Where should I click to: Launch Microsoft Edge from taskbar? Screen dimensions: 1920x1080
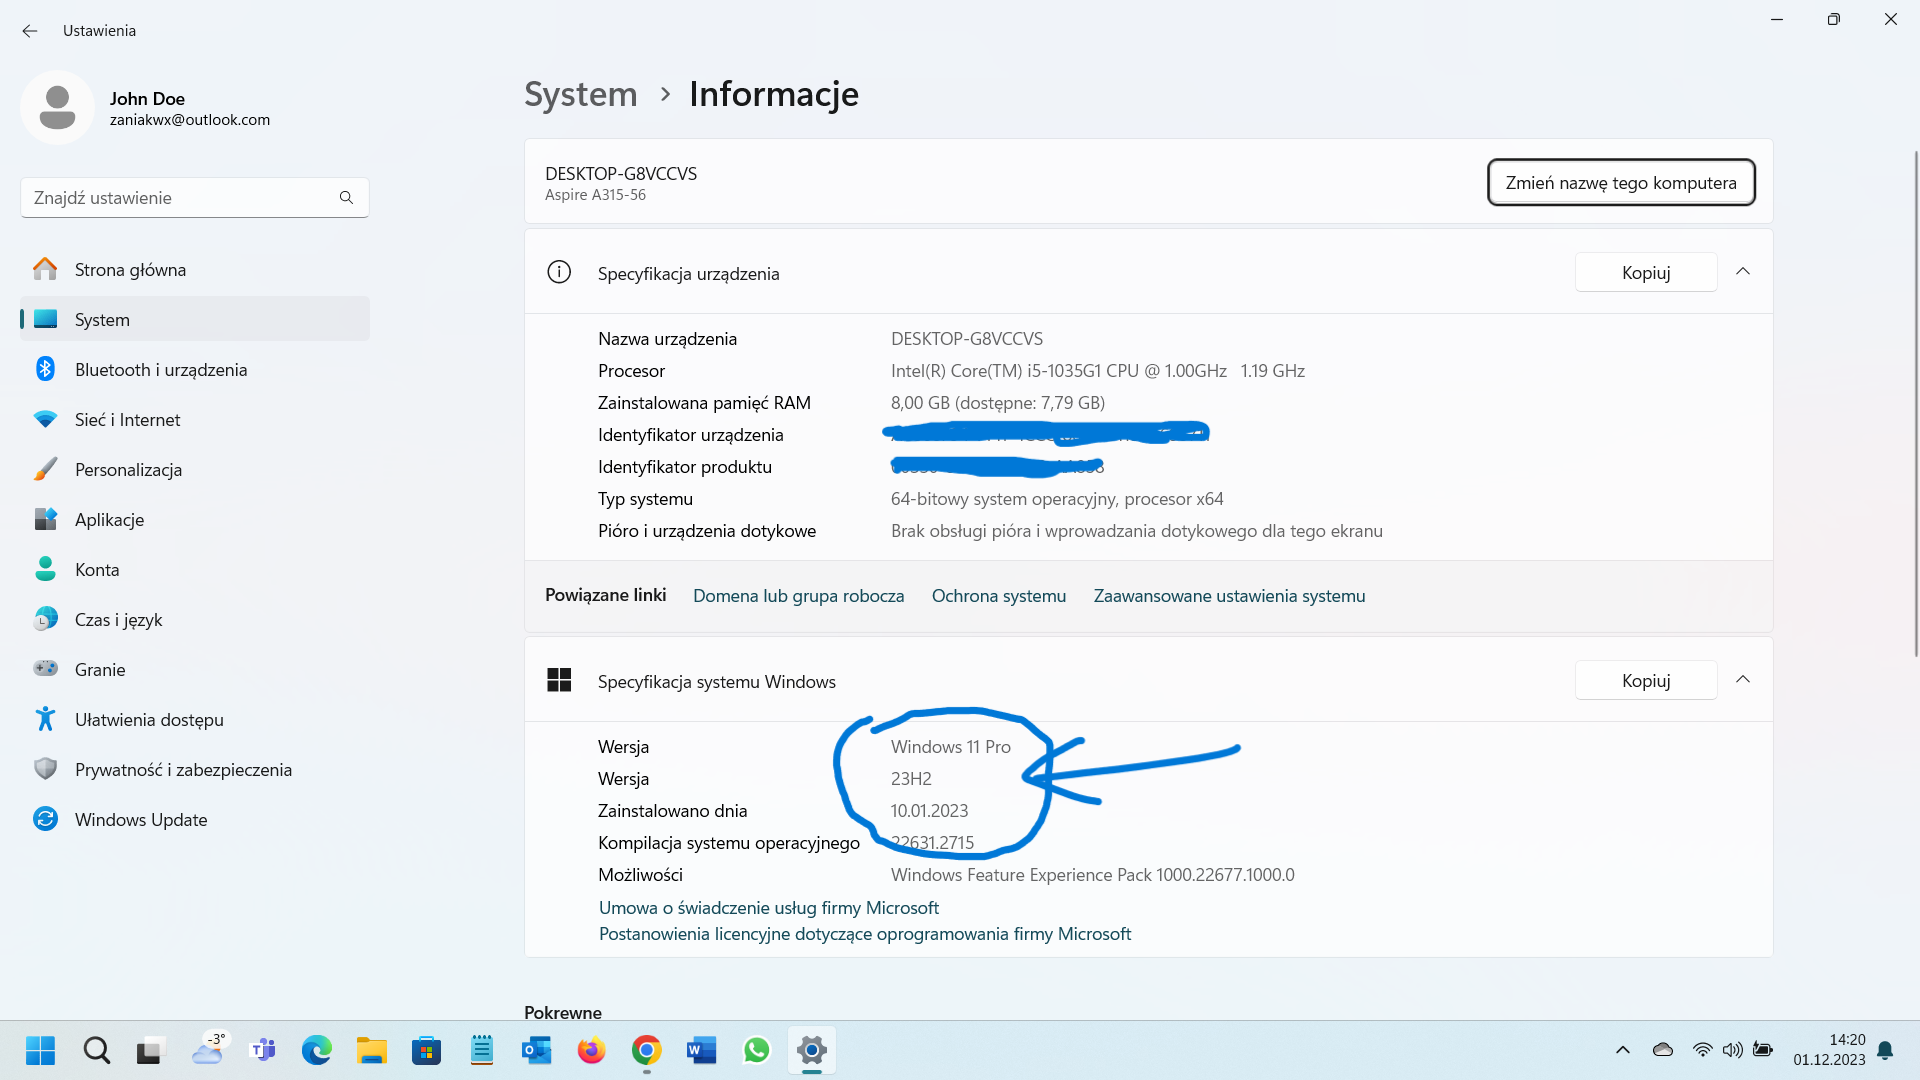pos(317,1050)
